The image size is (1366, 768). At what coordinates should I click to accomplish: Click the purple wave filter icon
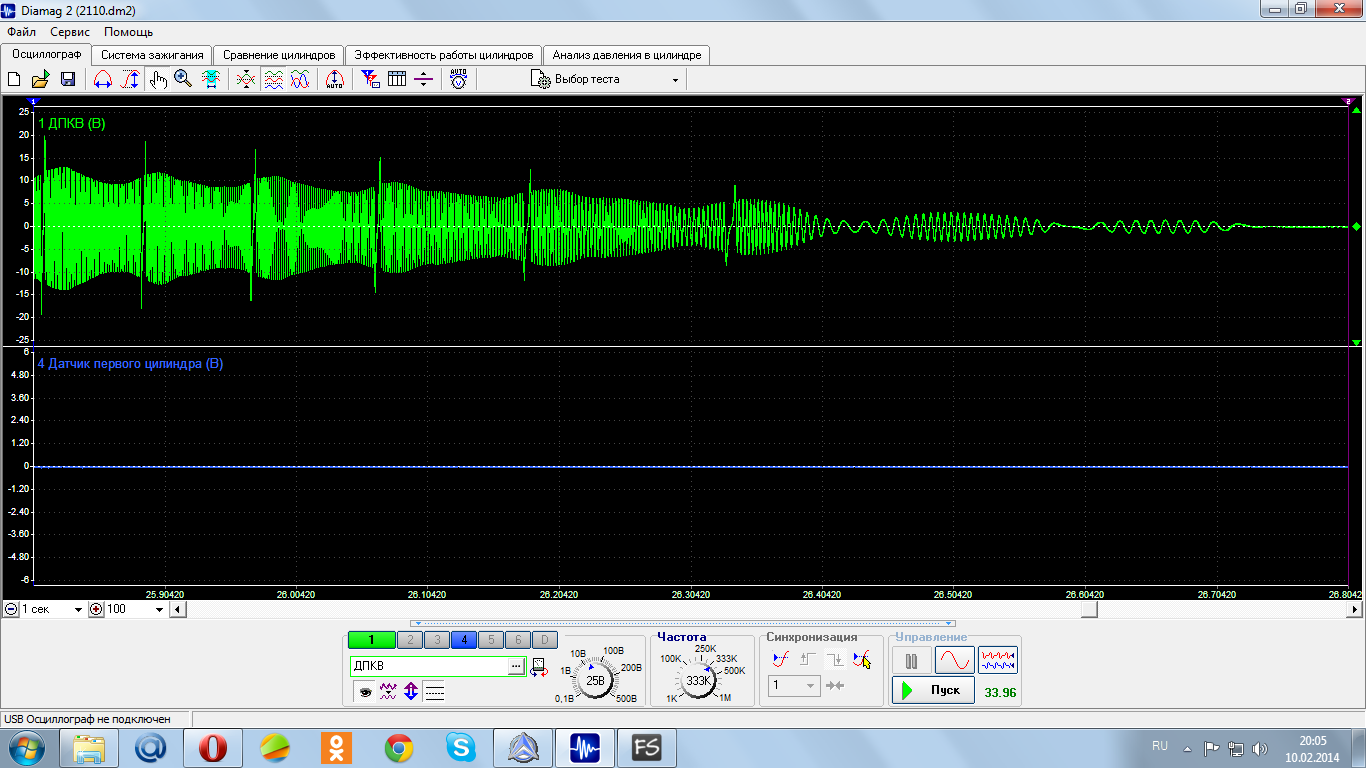click(388, 691)
